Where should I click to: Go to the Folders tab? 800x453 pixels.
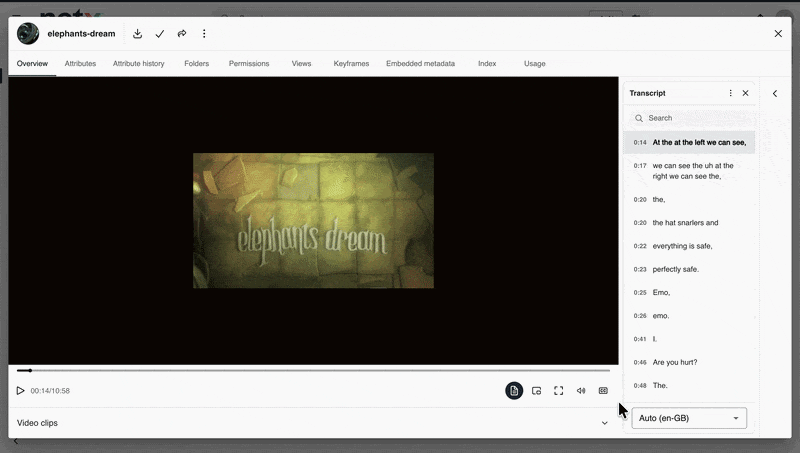coord(196,64)
